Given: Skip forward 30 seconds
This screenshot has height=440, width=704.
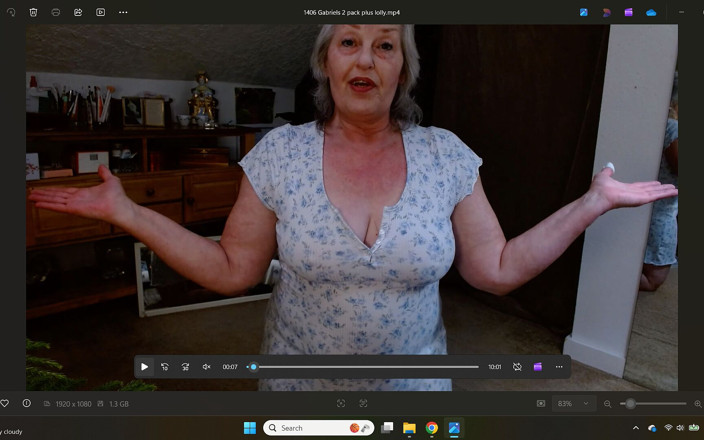Looking at the screenshot, I should (x=185, y=367).
